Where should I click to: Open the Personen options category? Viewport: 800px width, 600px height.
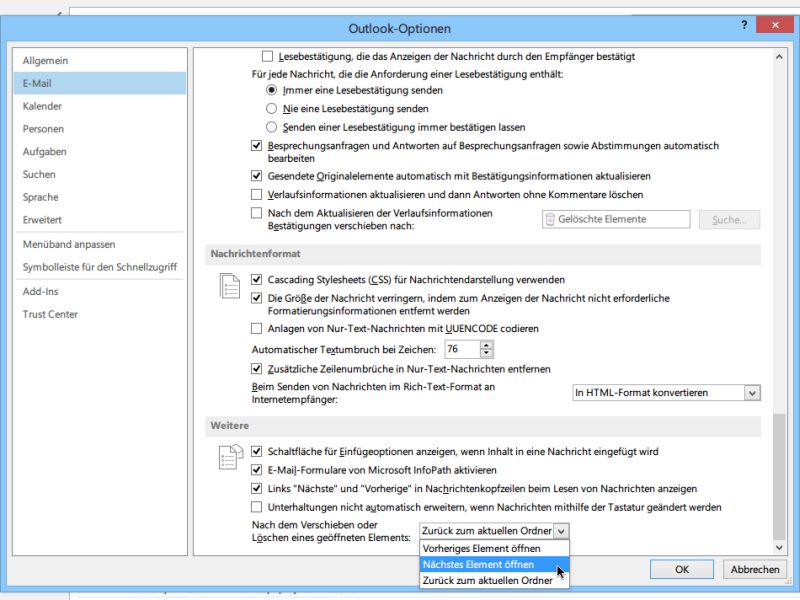coord(100,129)
